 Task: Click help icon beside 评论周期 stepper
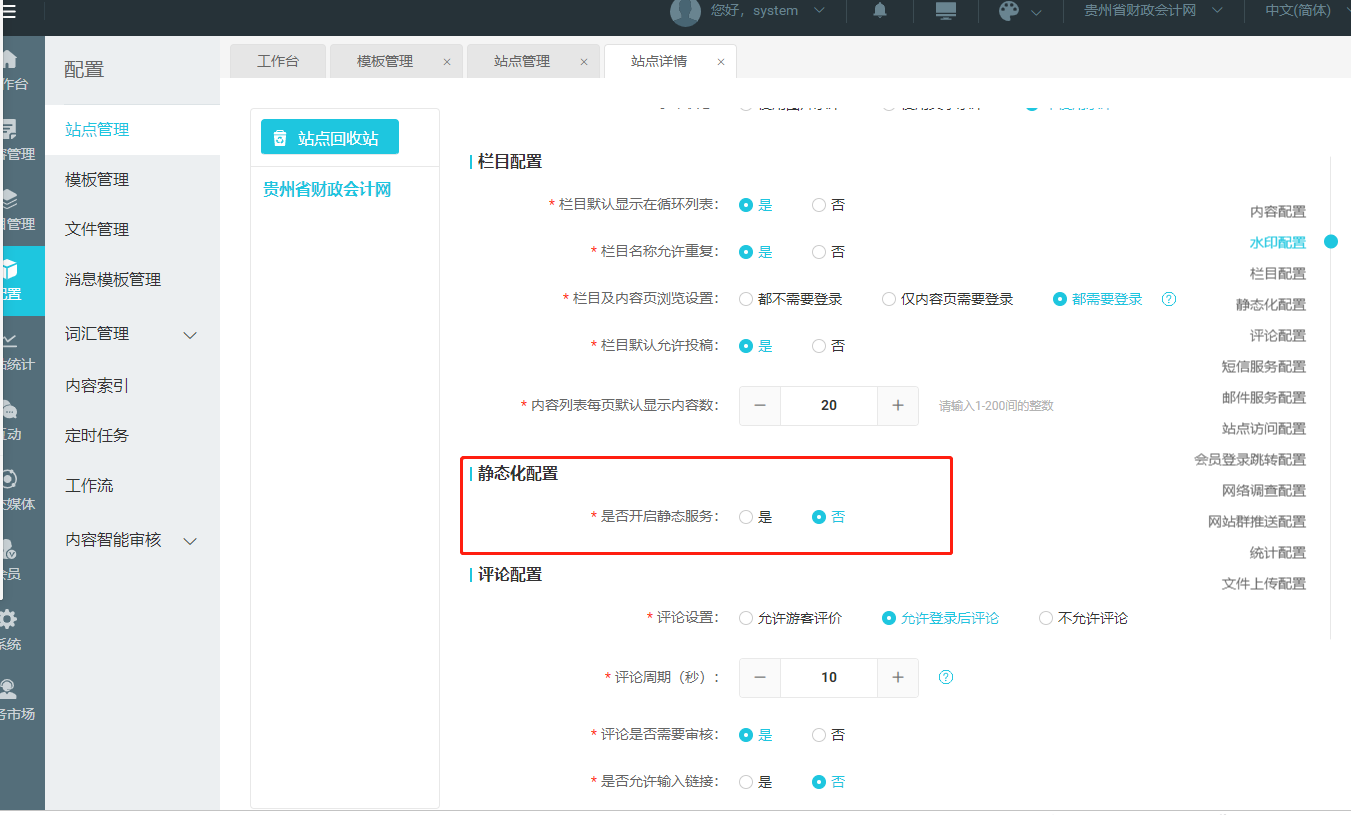[x=946, y=677]
